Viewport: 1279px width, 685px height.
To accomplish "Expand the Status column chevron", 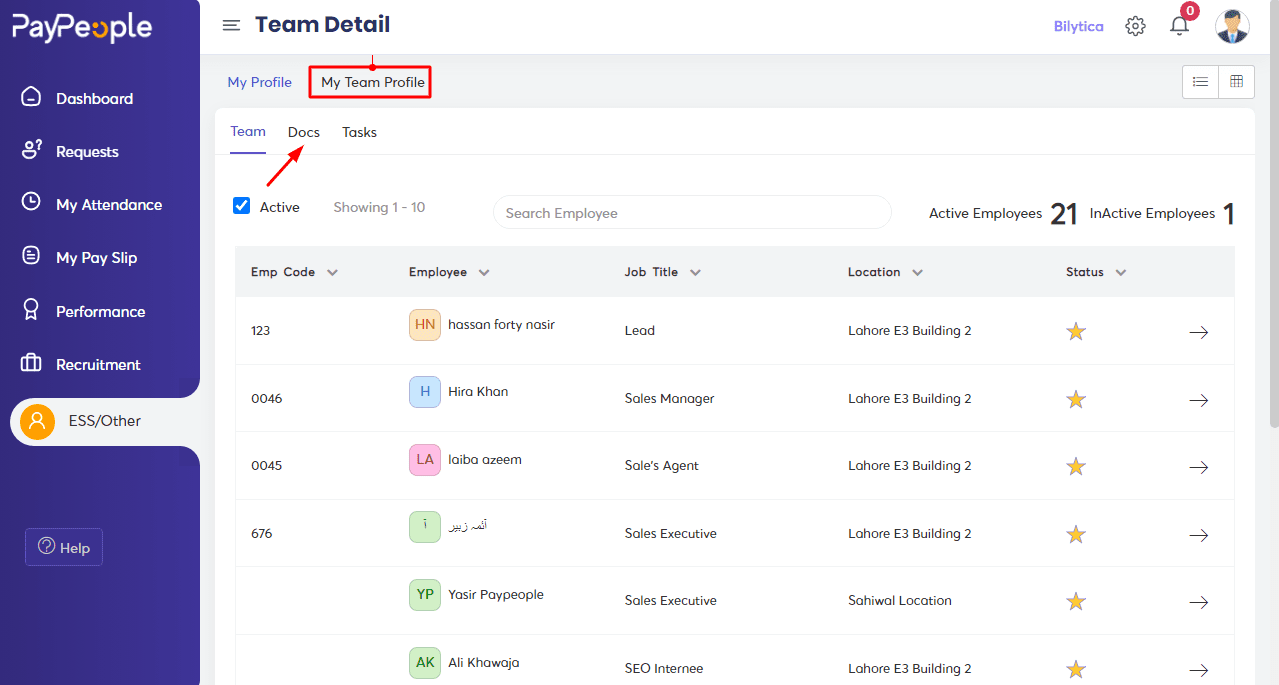I will click(1121, 273).
